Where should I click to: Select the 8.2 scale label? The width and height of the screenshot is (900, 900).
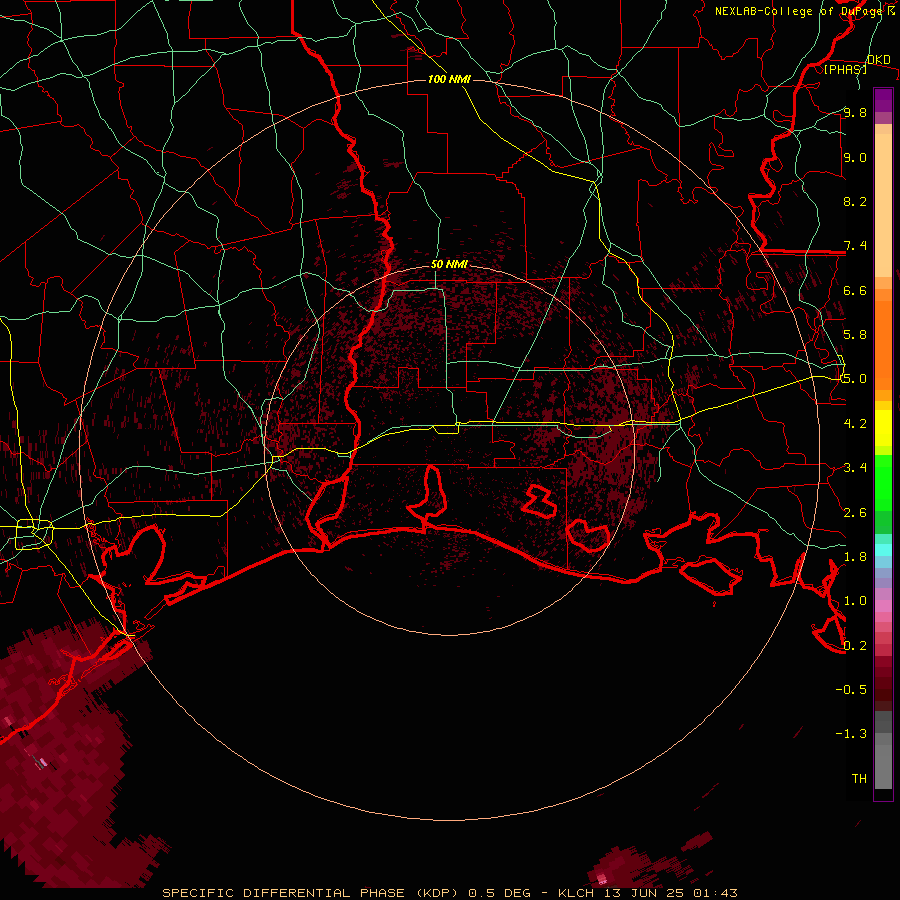coord(855,201)
